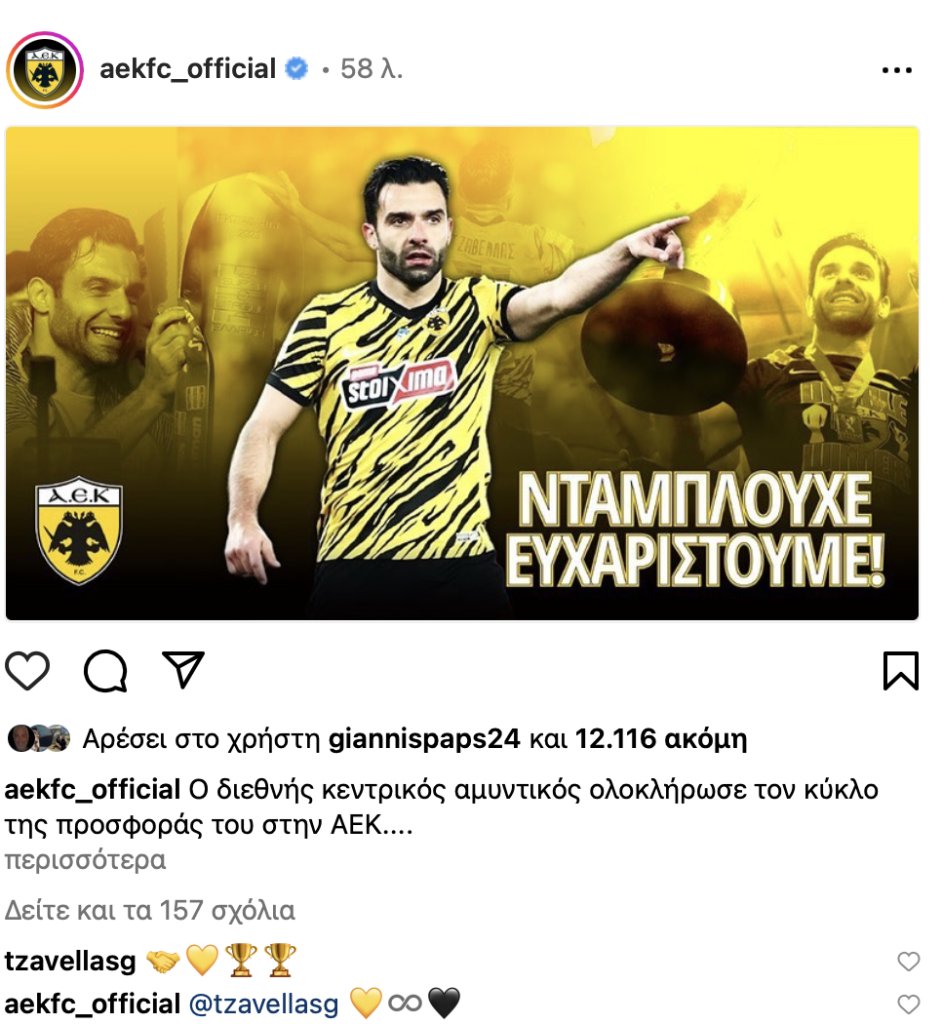Open giannispaps24 profile from likes
This screenshot has width=942, height=1024.
424,739
